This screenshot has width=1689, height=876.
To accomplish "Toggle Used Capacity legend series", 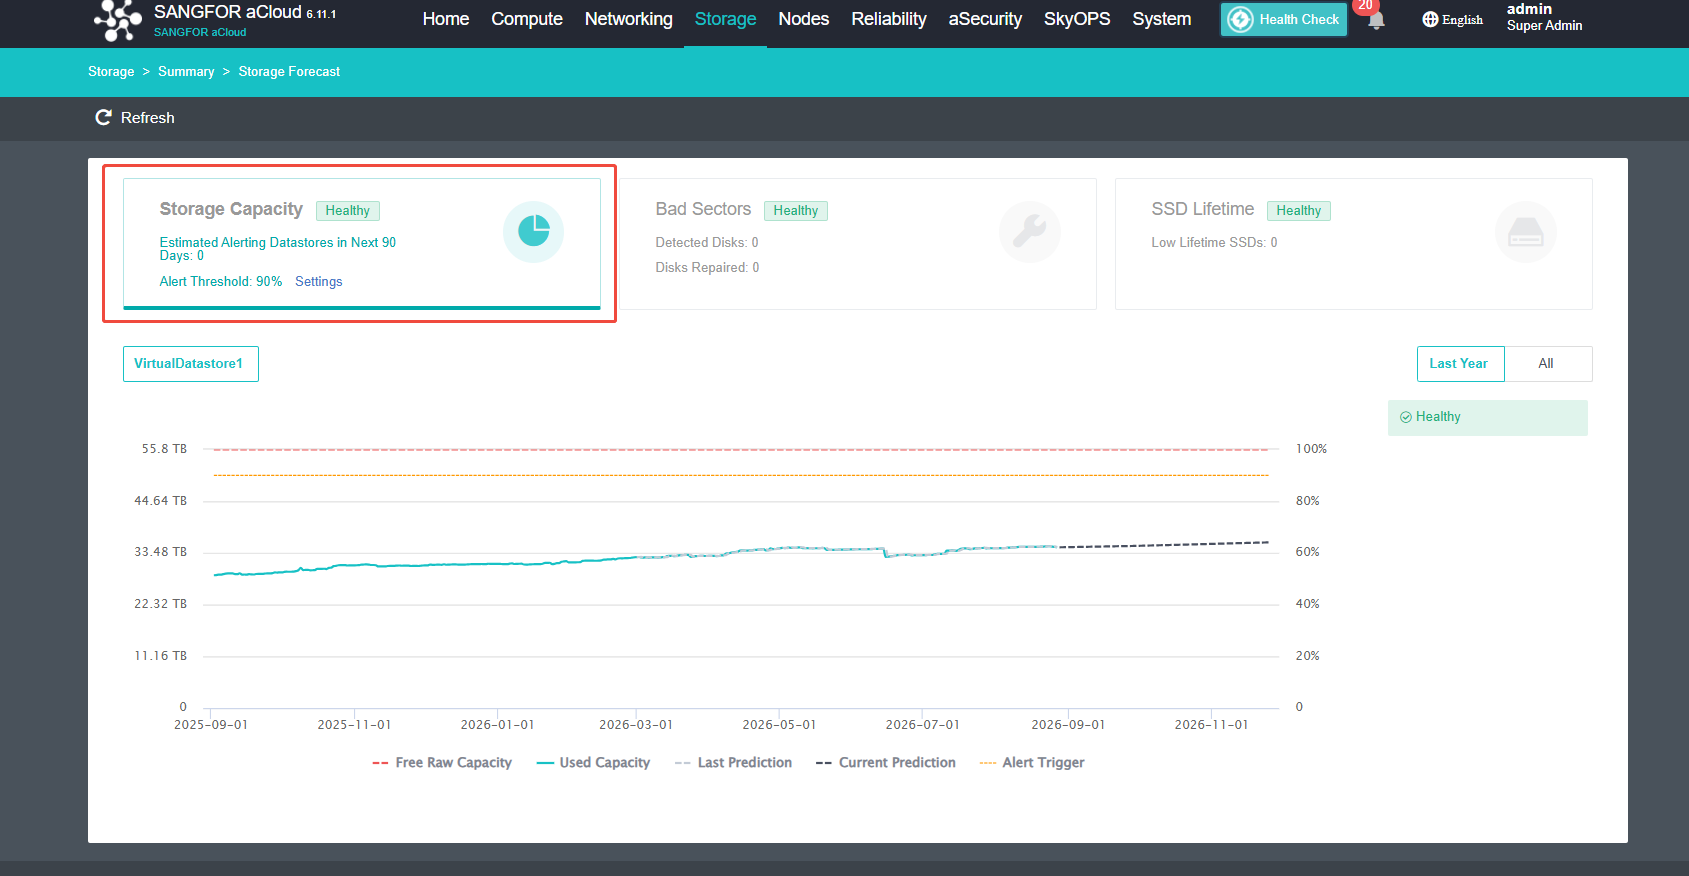I will click(x=593, y=762).
